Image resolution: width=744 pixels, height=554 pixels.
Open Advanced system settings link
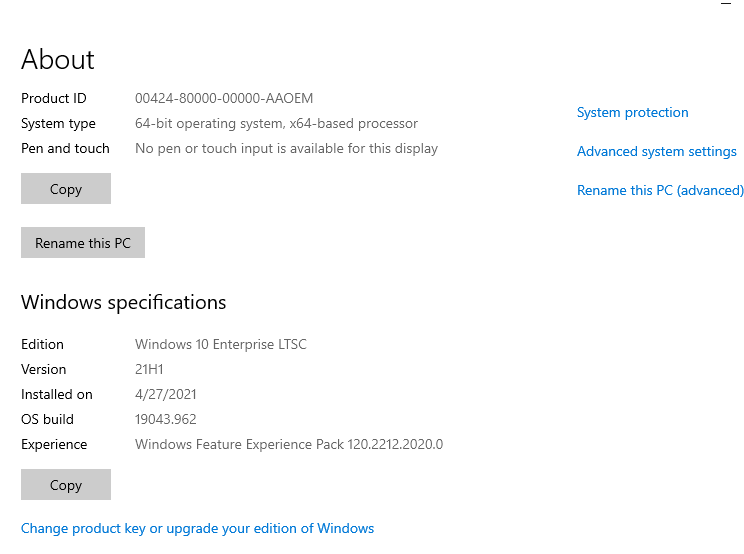(x=656, y=151)
